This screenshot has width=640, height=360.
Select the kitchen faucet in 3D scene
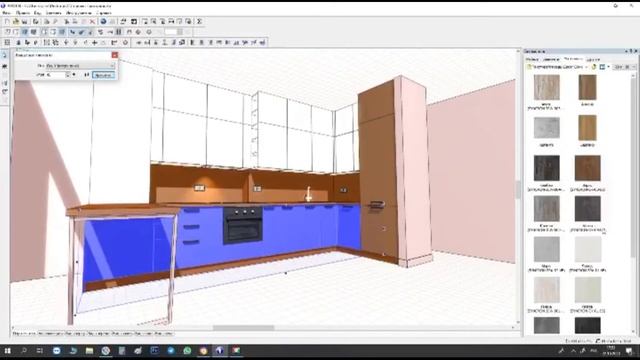(x=309, y=194)
